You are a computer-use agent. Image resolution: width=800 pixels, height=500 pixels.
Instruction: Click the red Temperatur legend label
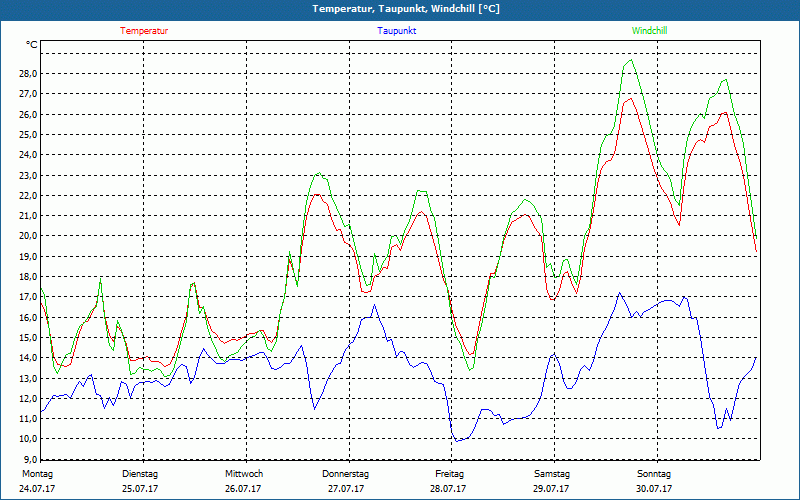coord(144,31)
